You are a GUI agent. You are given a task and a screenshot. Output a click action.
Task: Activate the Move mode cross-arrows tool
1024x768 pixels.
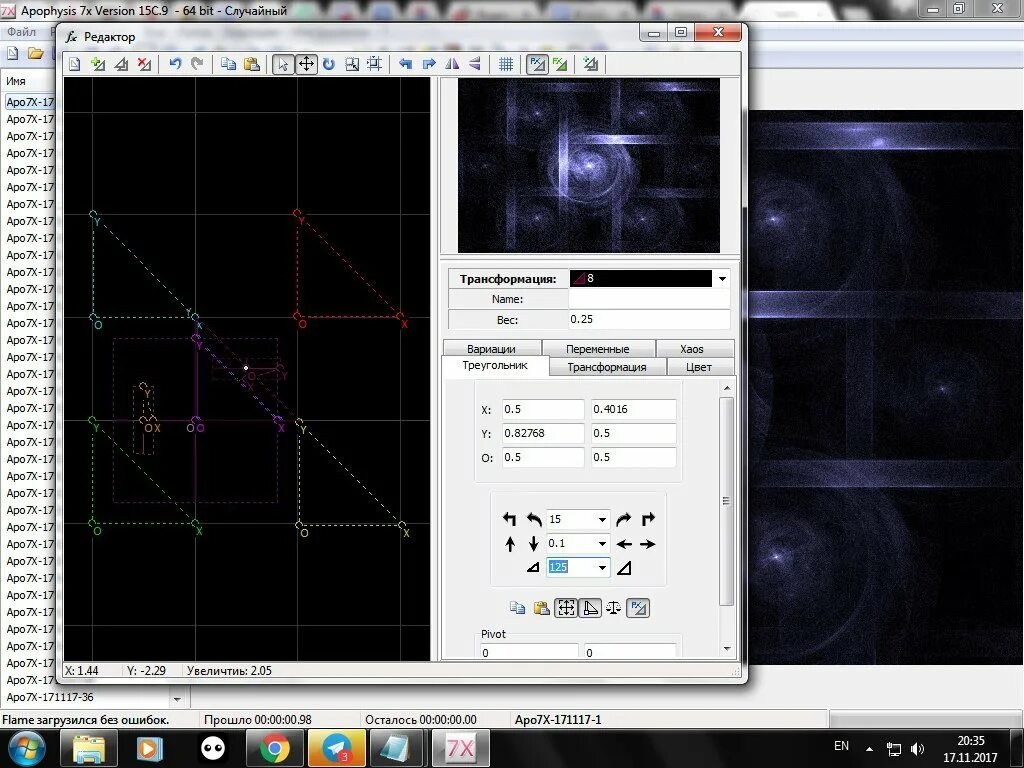pyautogui.click(x=306, y=64)
